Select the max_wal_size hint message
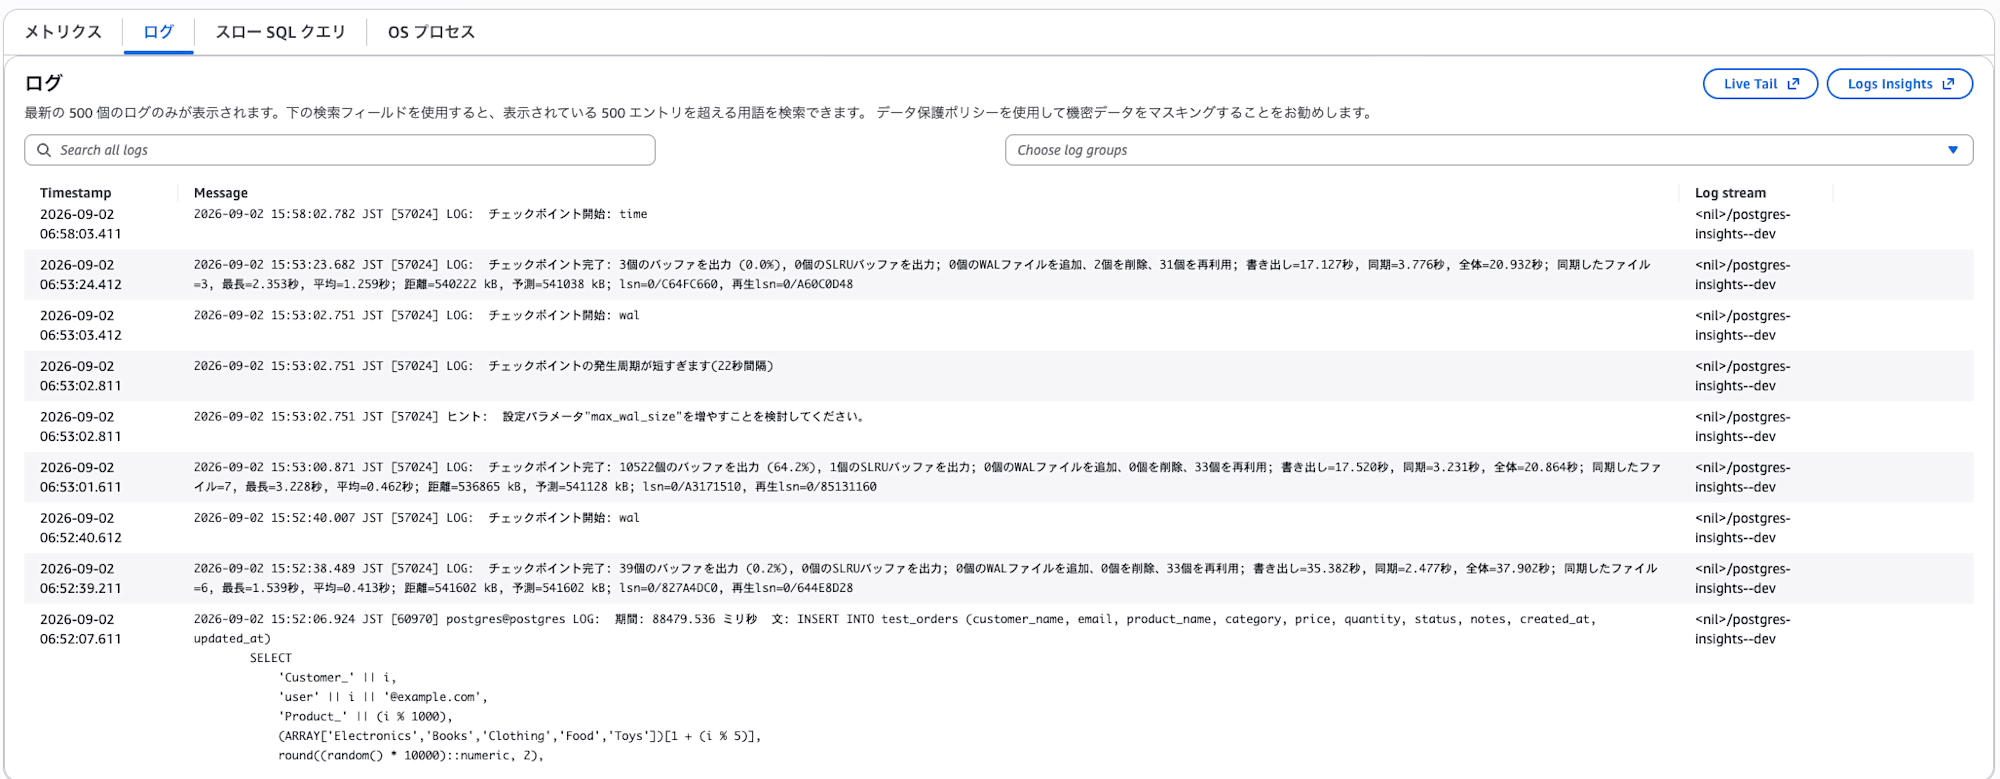 [530, 416]
